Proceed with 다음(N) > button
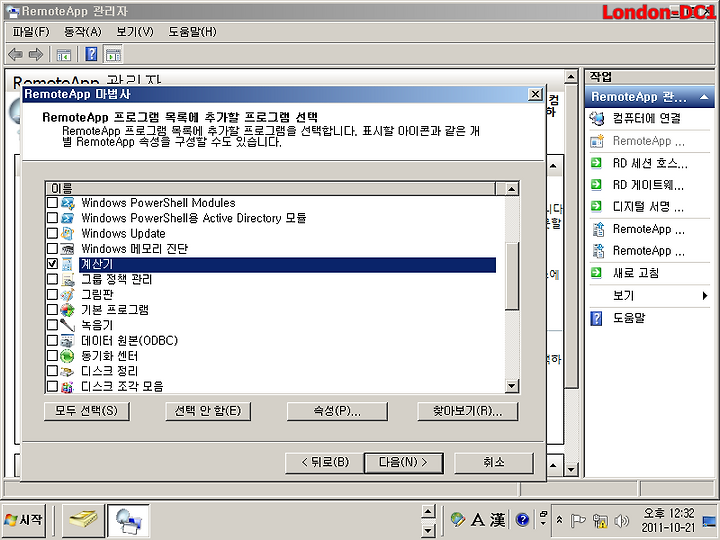This screenshot has height=540, width=720. (403, 462)
